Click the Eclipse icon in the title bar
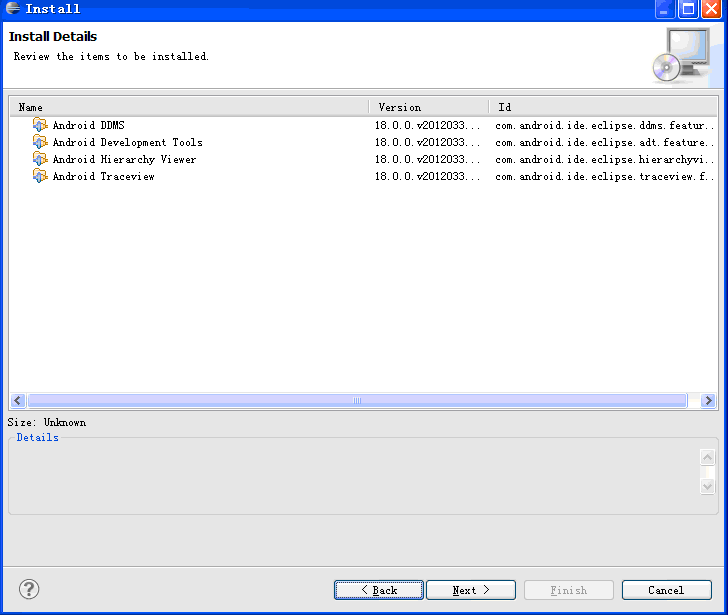This screenshot has width=728, height=615. point(13,8)
